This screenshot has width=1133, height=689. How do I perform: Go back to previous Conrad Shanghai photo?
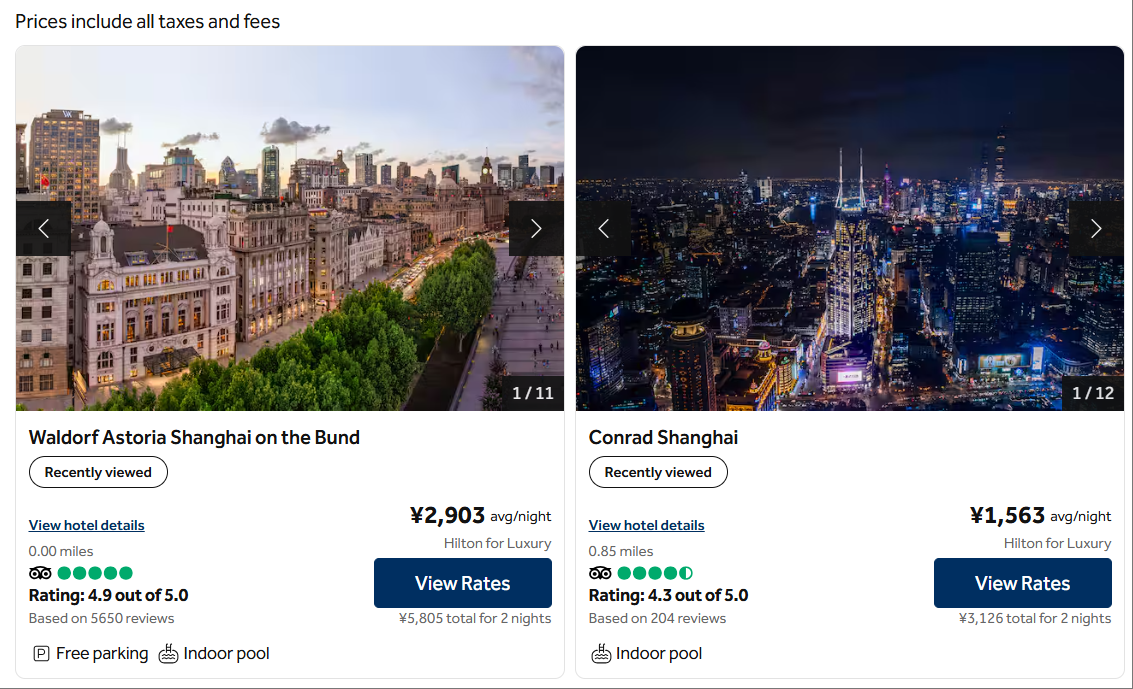tap(603, 228)
